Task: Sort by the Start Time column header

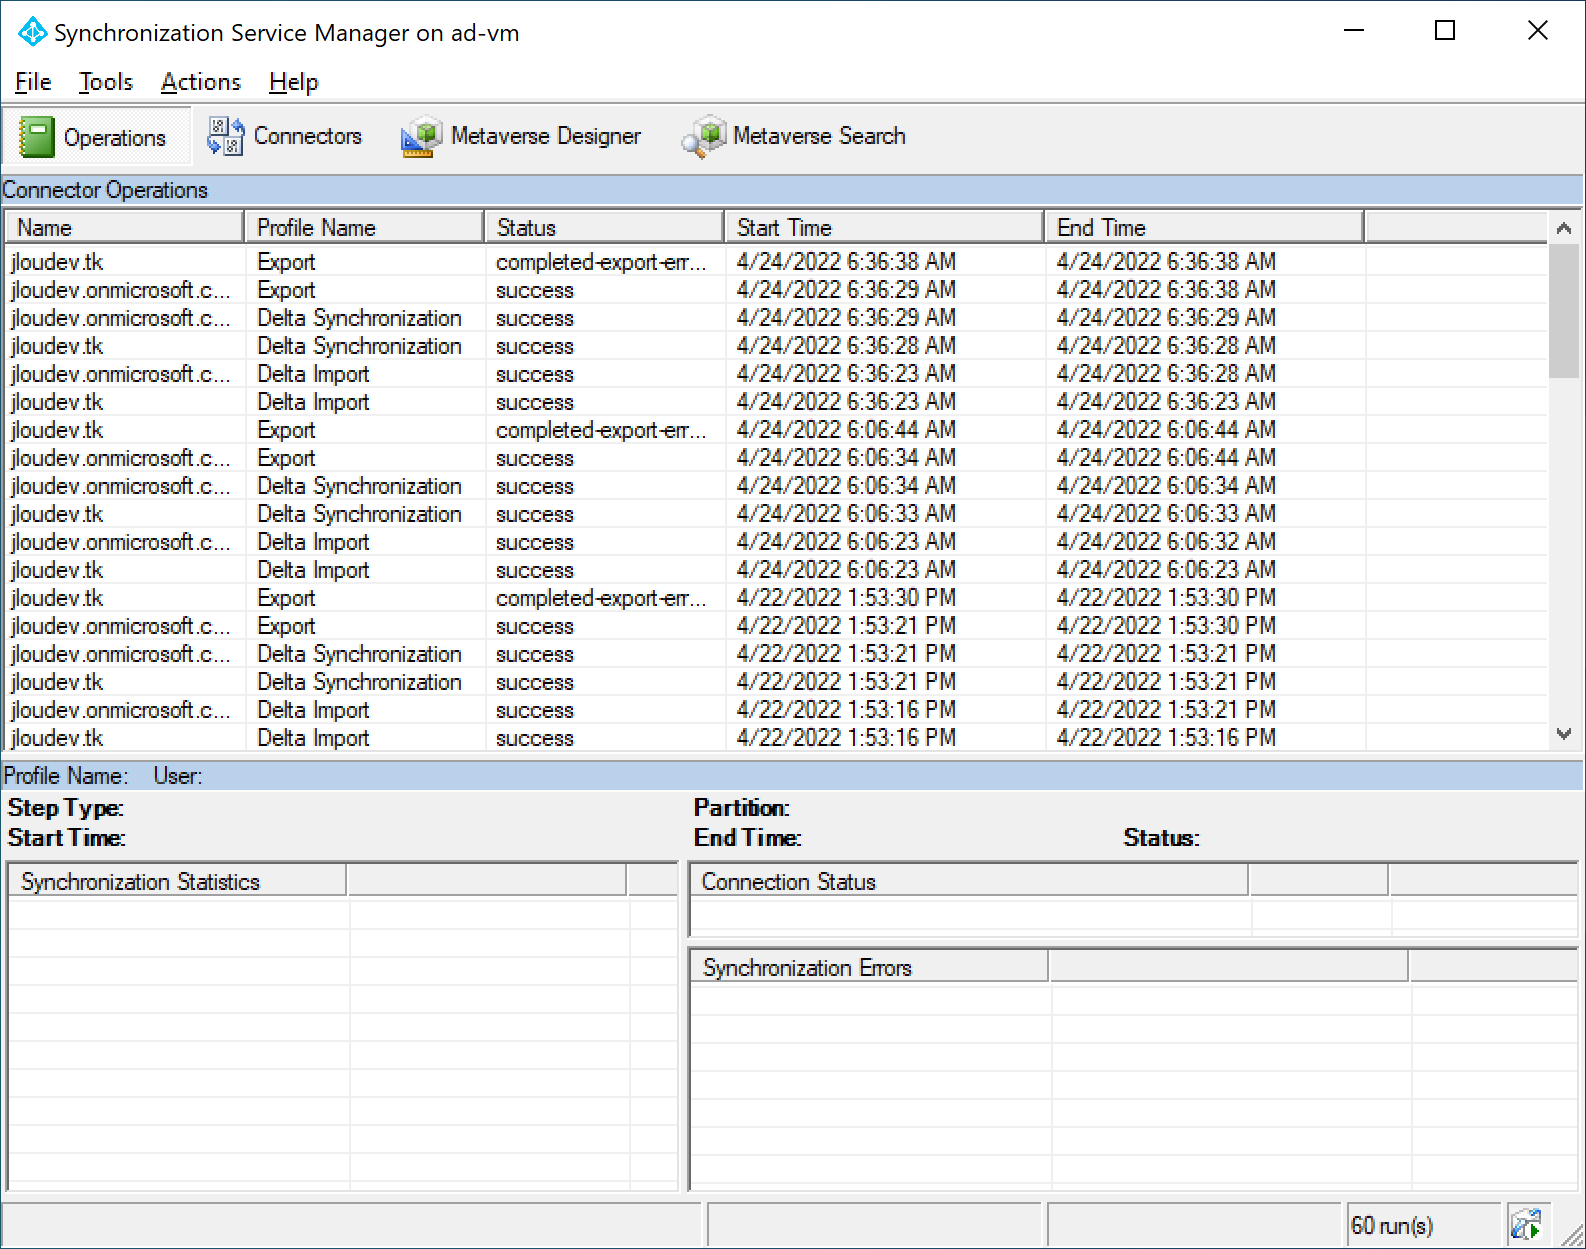Action: [x=884, y=227]
